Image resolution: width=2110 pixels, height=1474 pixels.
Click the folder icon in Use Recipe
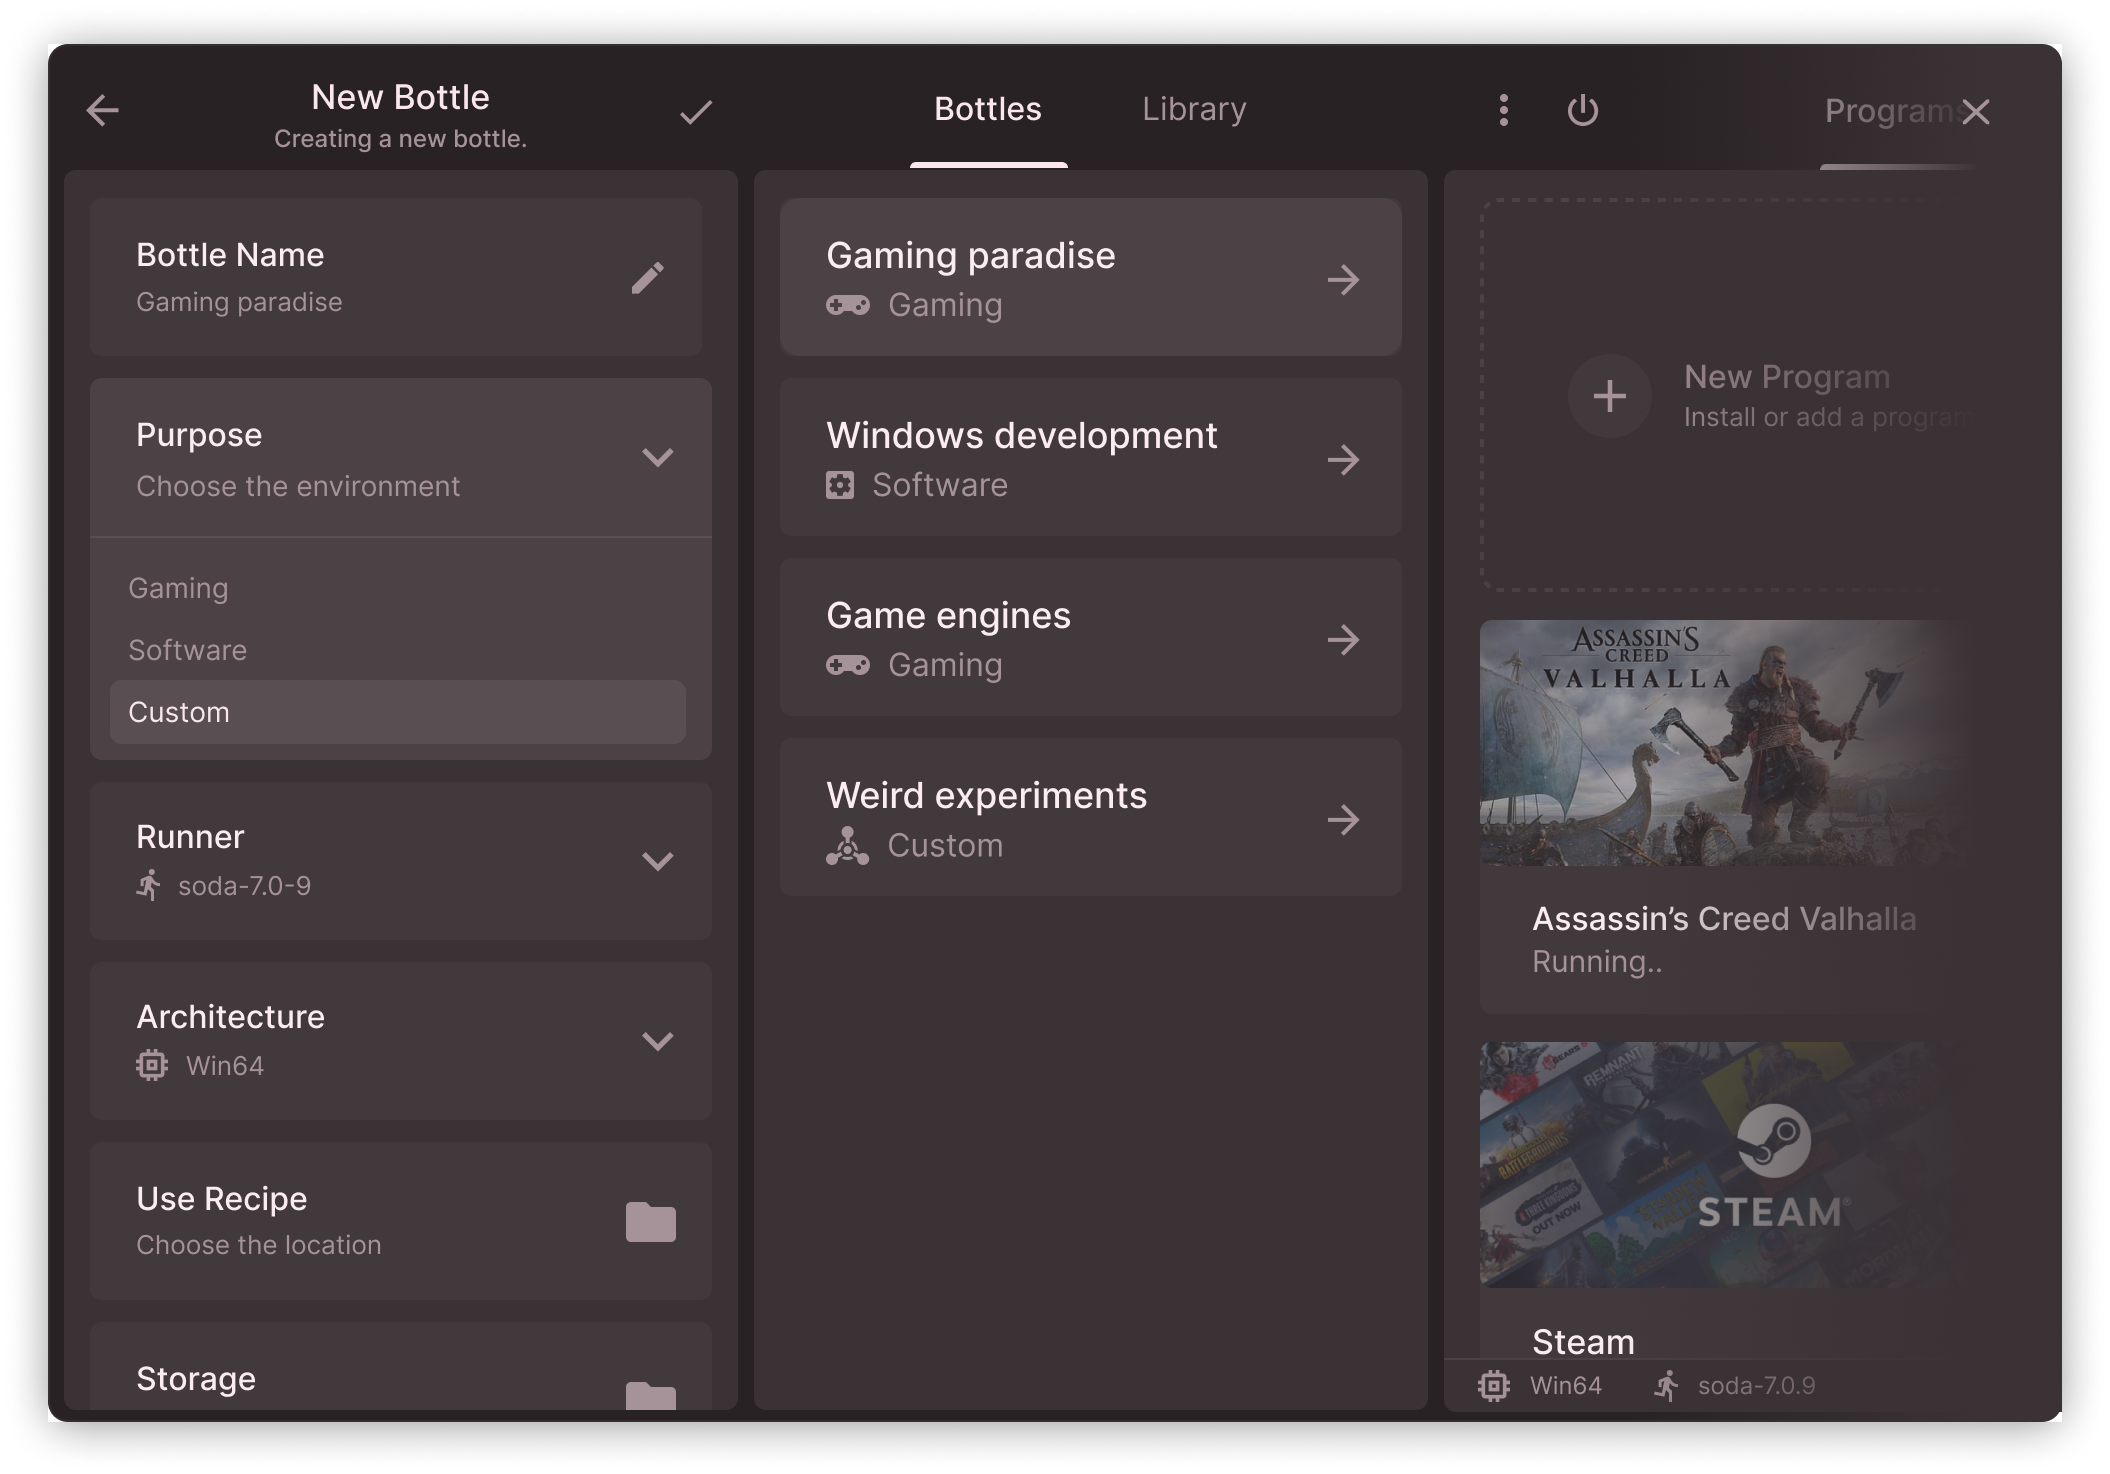click(650, 1222)
